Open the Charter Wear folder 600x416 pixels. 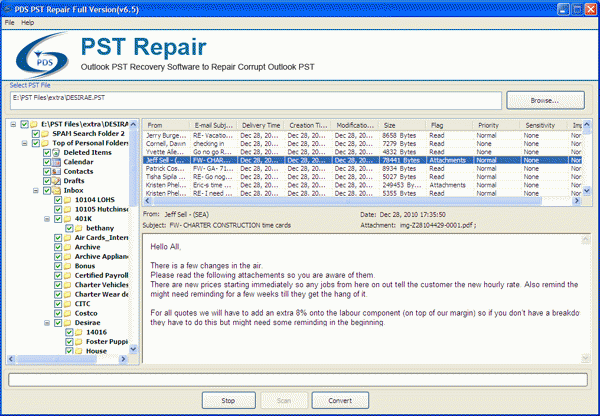[x=101, y=294]
